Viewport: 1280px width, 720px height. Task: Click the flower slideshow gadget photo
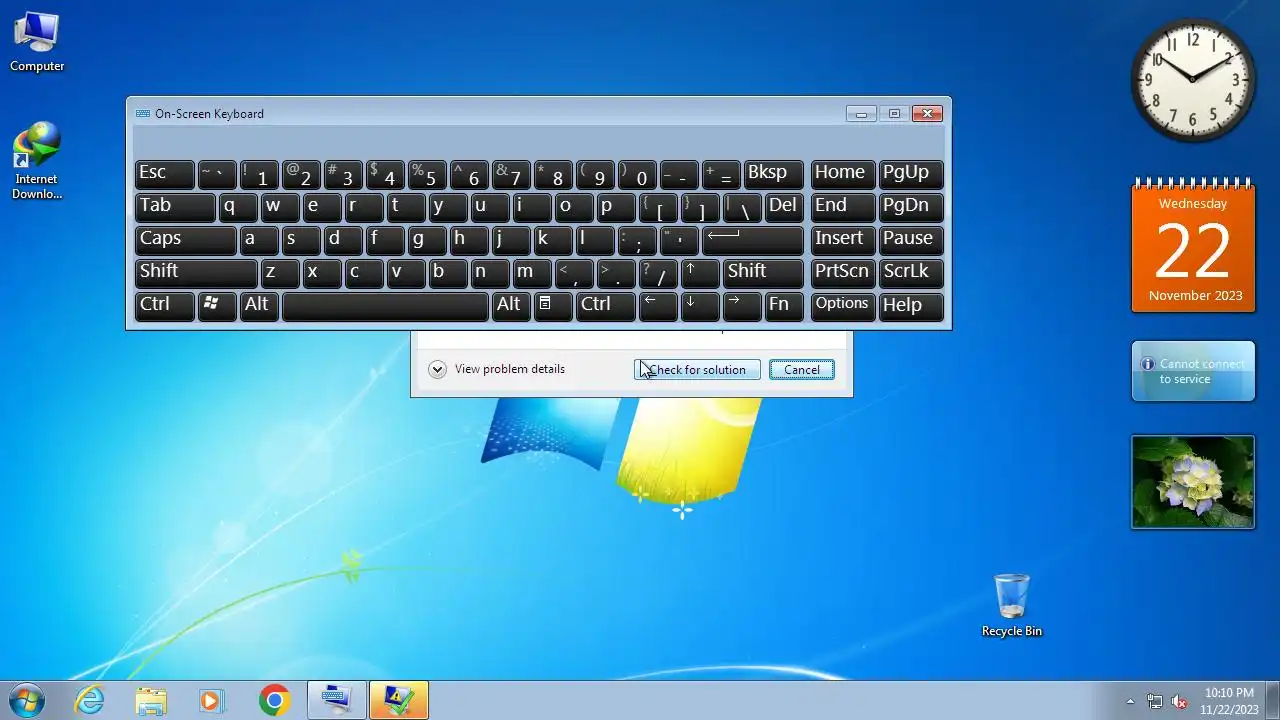1193,482
